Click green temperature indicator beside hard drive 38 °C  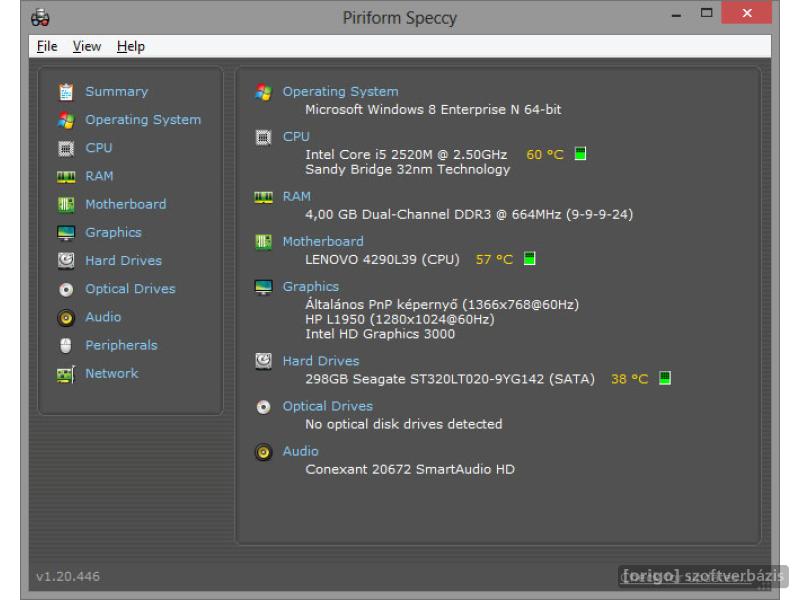[x=665, y=378]
